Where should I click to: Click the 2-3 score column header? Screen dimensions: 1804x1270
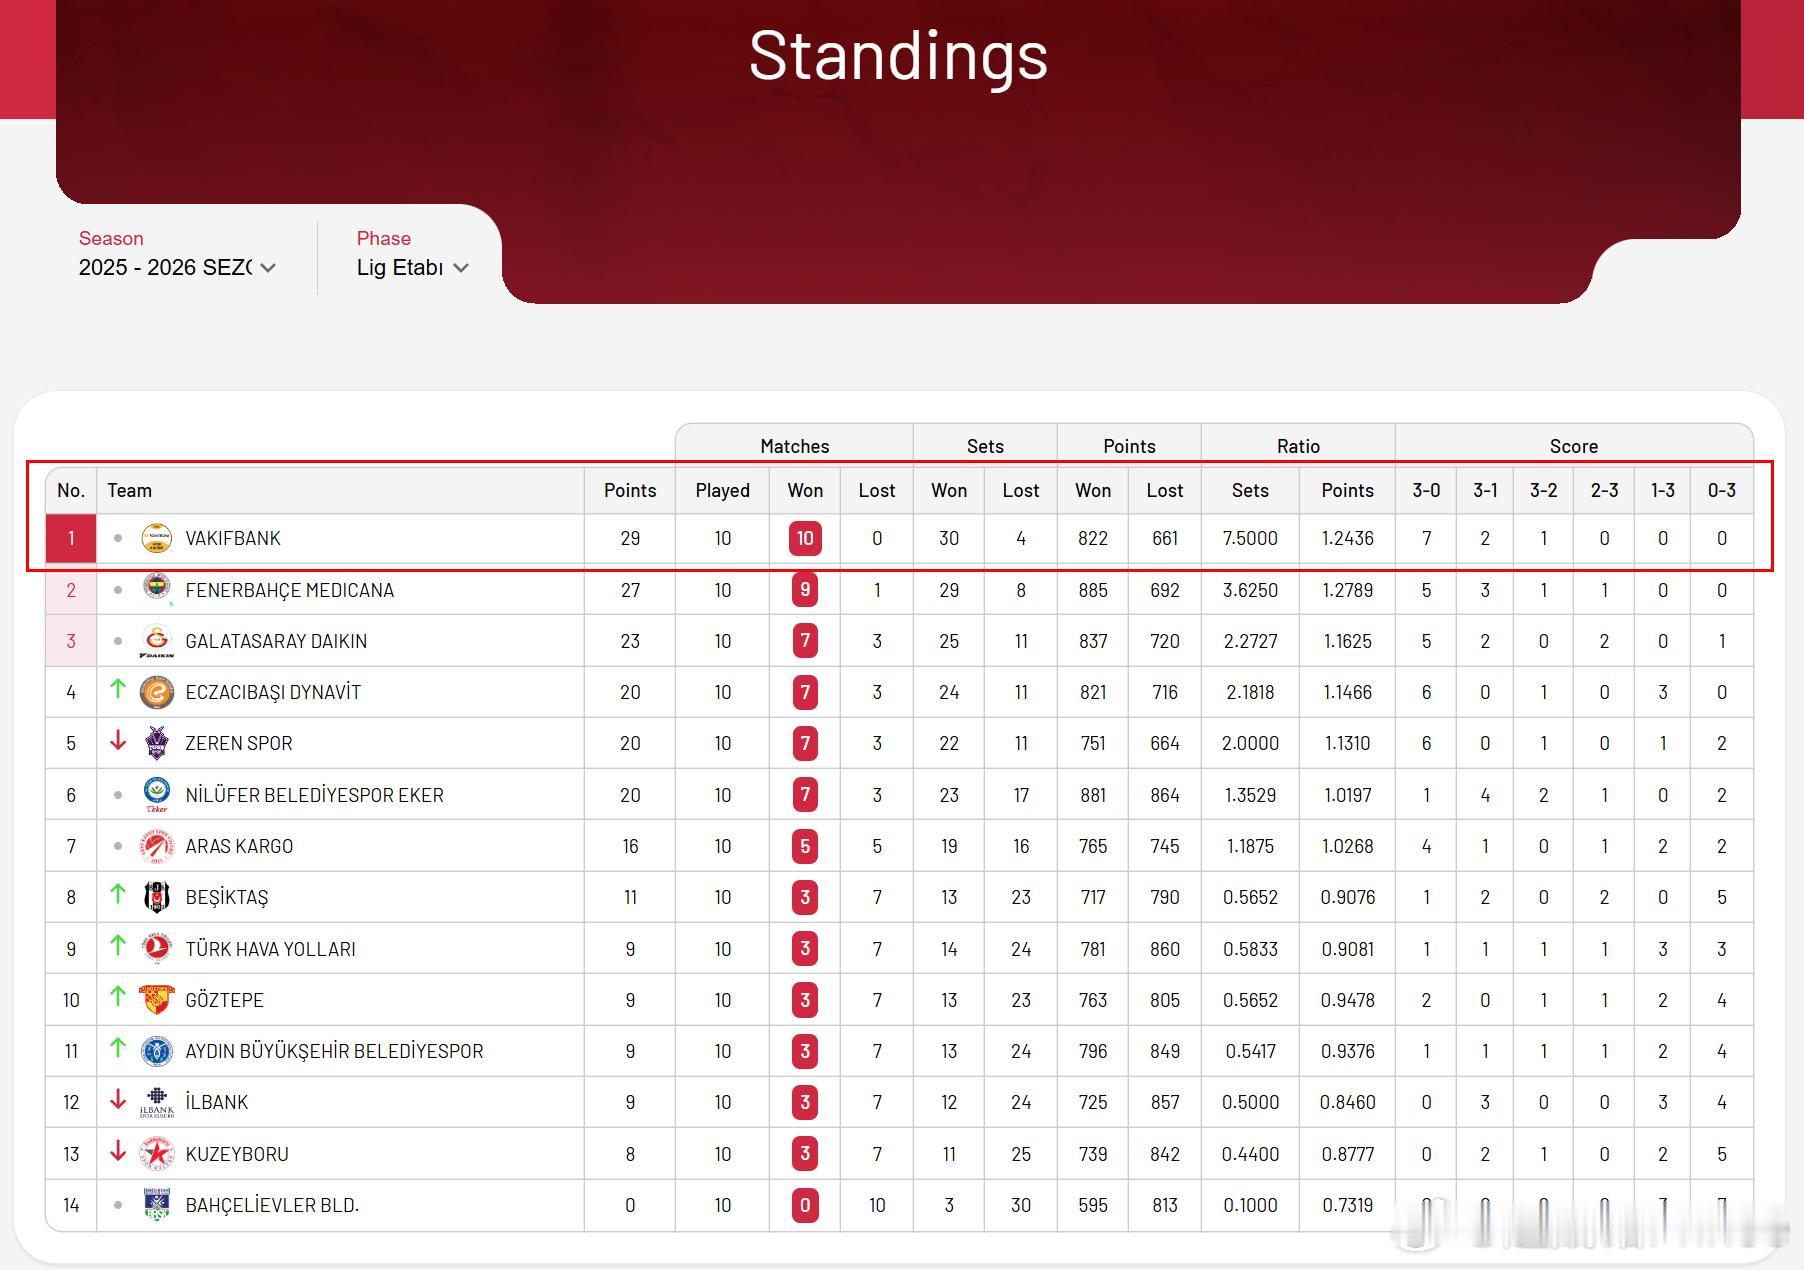1605,490
